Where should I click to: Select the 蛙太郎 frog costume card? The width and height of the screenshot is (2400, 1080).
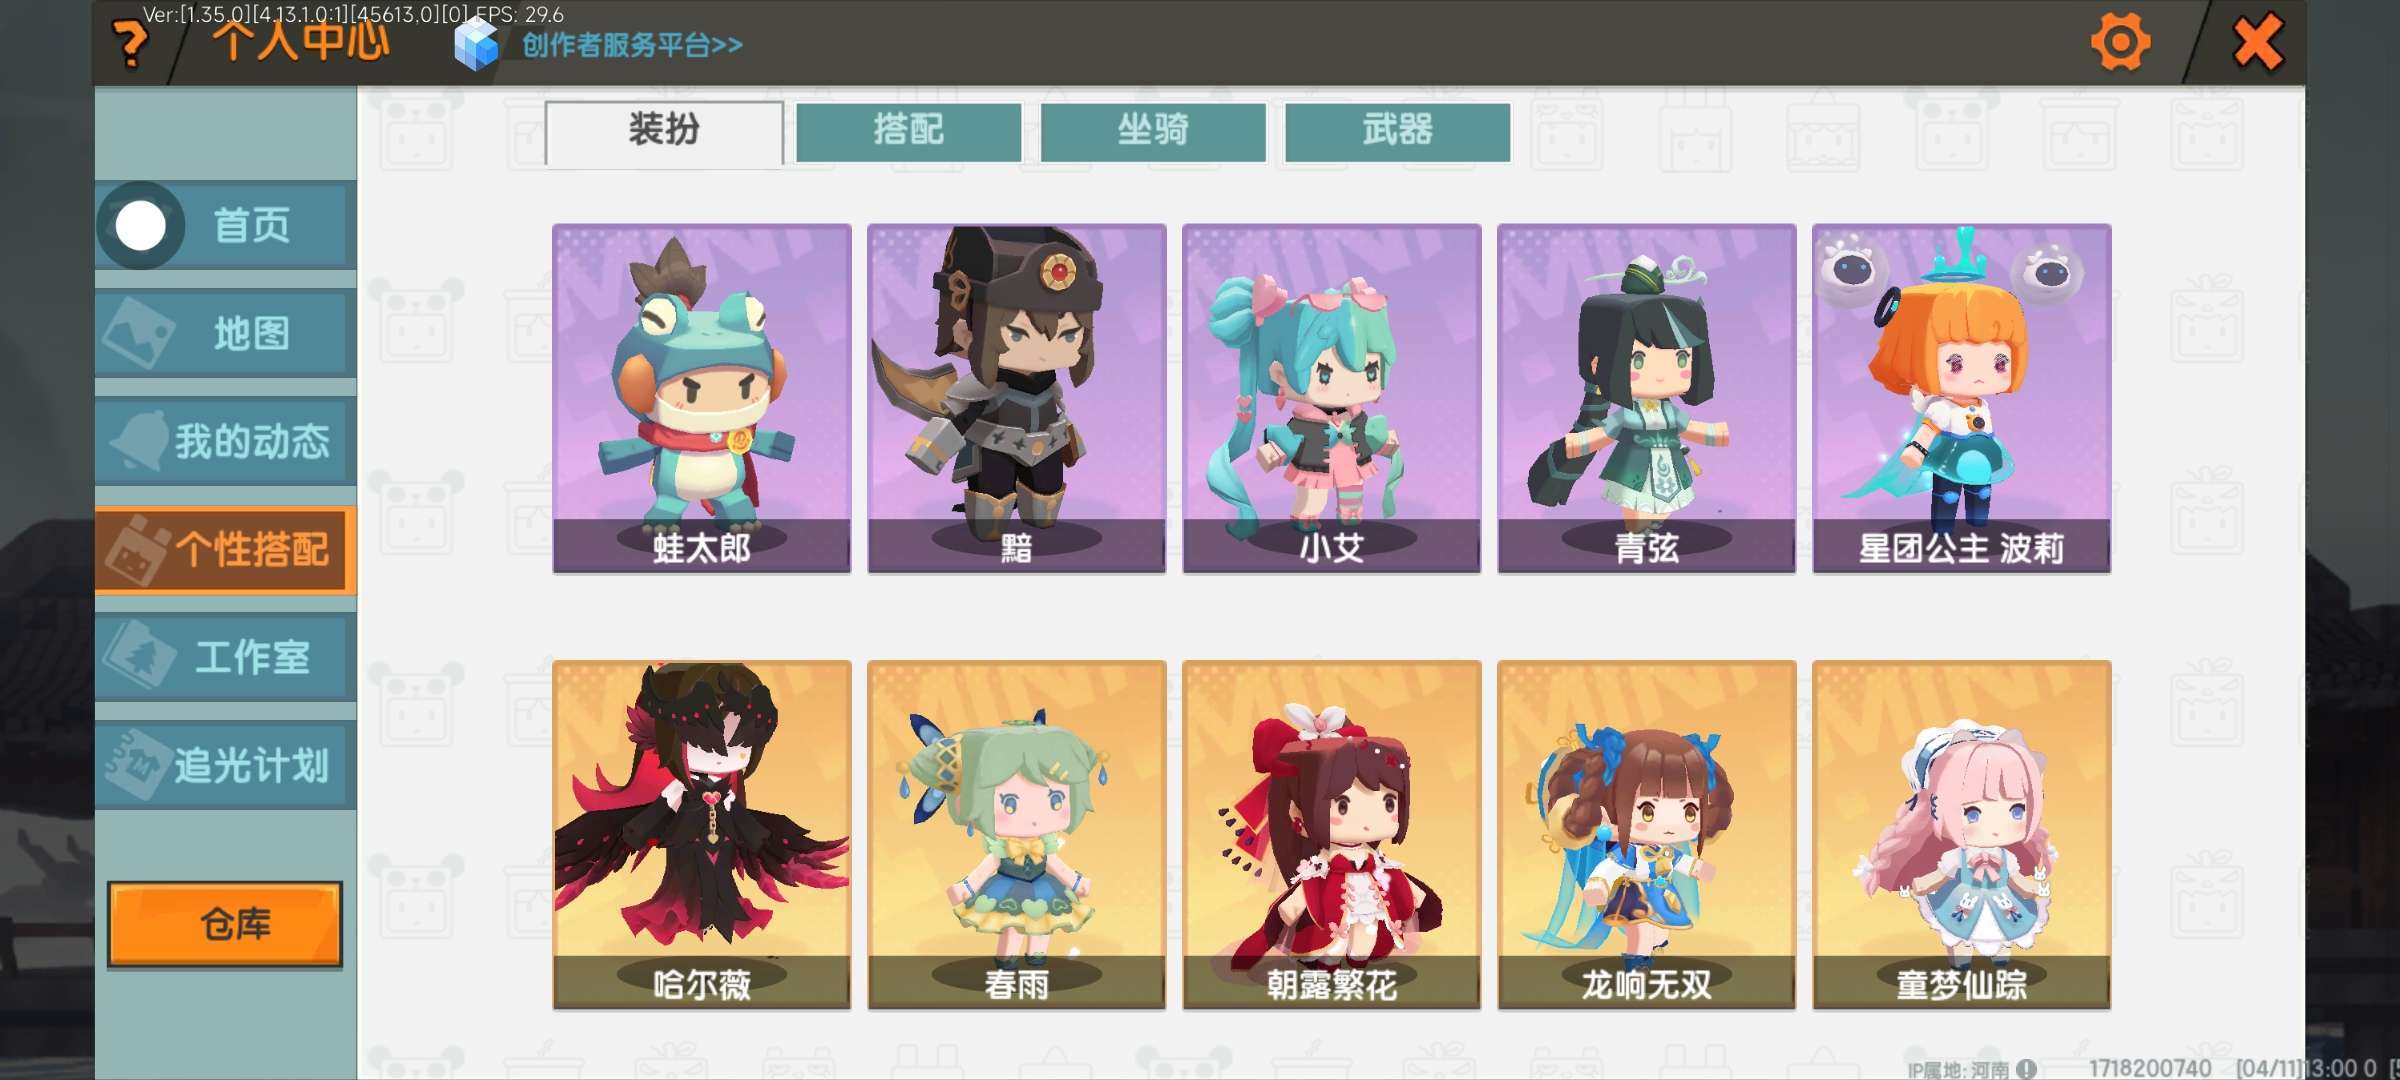pos(702,398)
